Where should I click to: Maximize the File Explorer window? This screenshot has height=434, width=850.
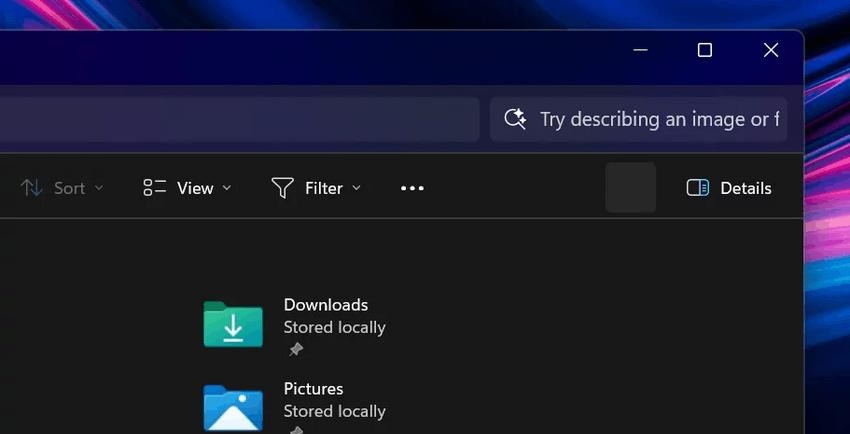pyautogui.click(x=704, y=50)
